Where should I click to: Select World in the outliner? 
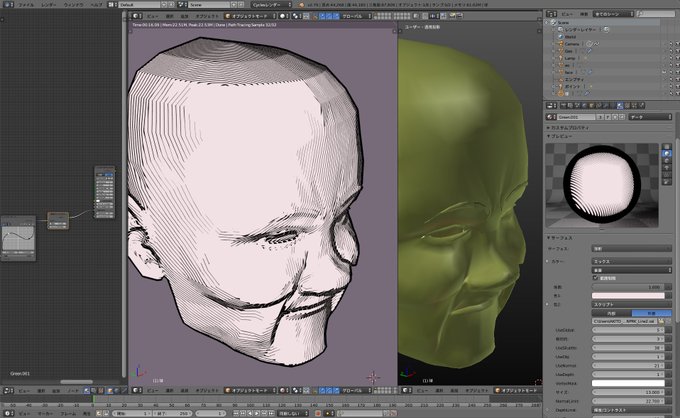coord(570,37)
